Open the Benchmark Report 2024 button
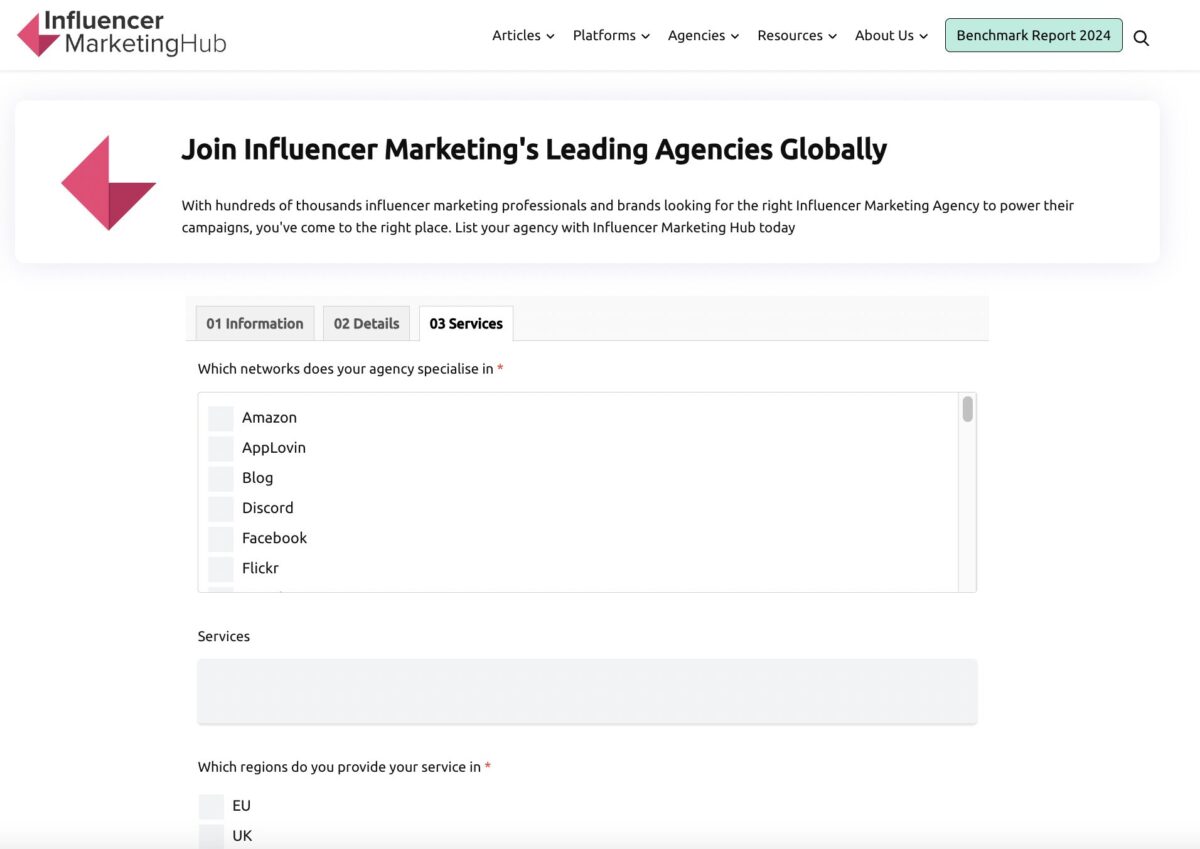Screen dimensions: 1200x849 click(x=1033, y=35)
